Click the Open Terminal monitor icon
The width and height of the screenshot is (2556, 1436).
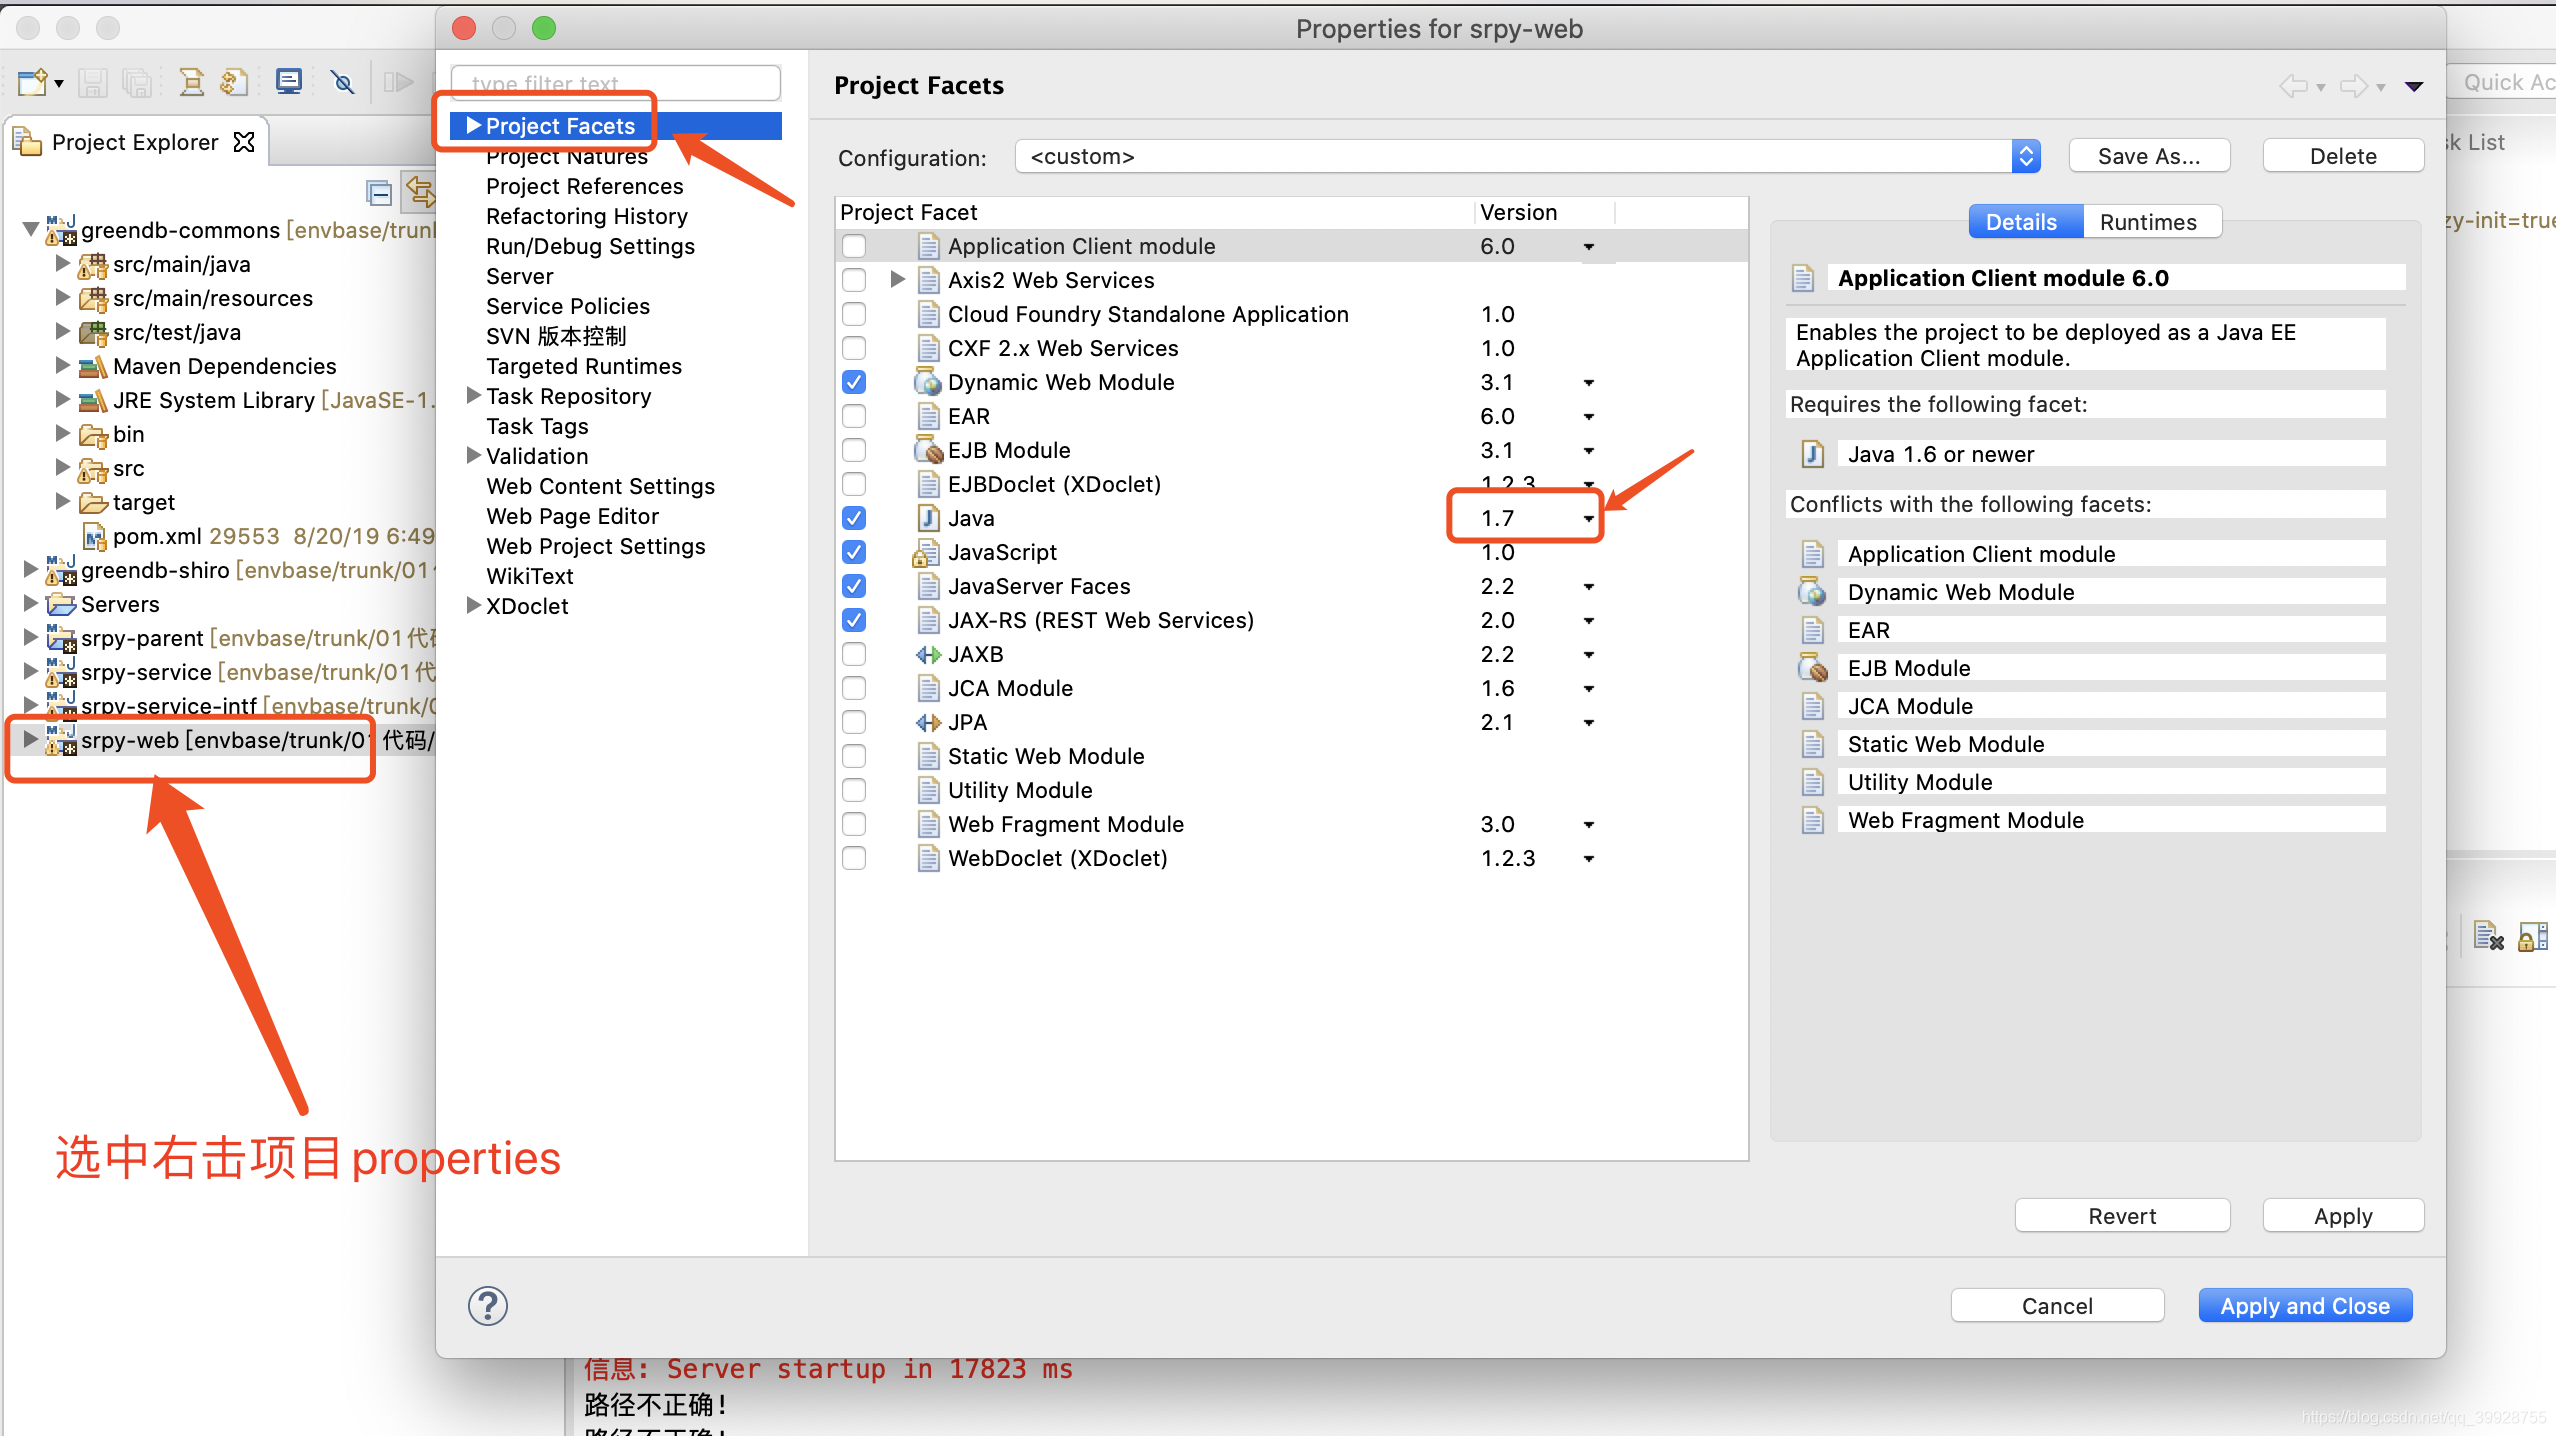click(289, 81)
